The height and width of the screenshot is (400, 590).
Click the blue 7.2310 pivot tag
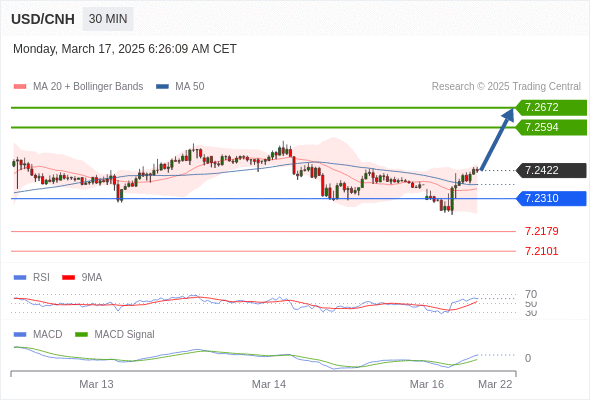coord(551,198)
